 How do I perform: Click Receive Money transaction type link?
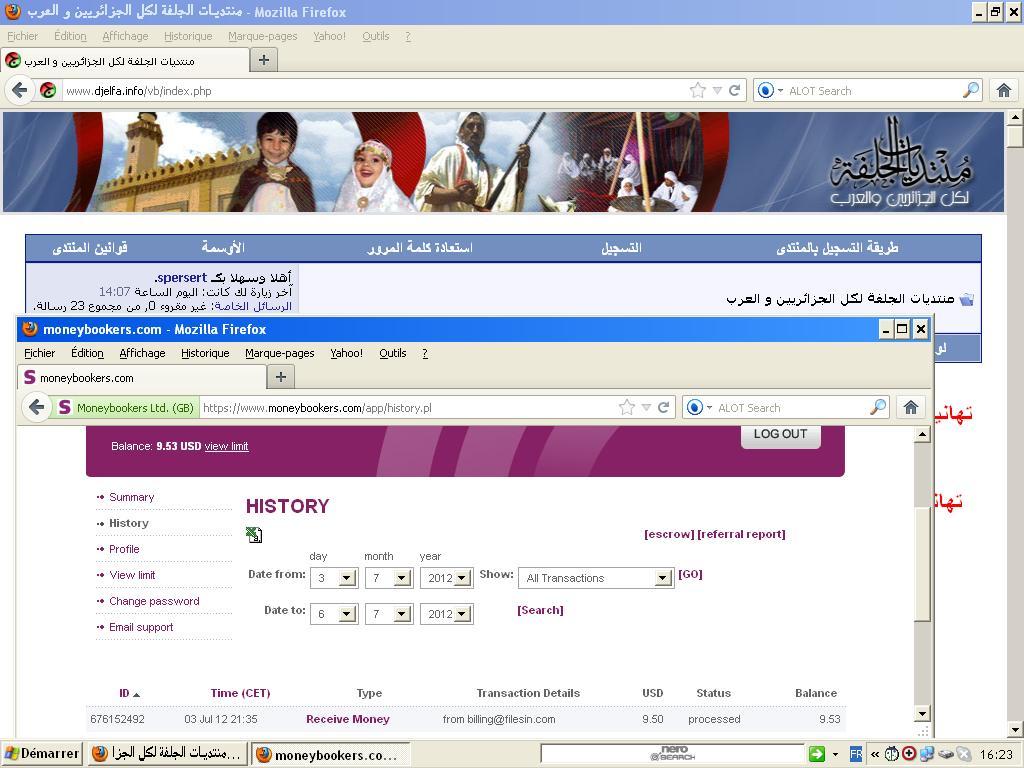tap(347, 719)
